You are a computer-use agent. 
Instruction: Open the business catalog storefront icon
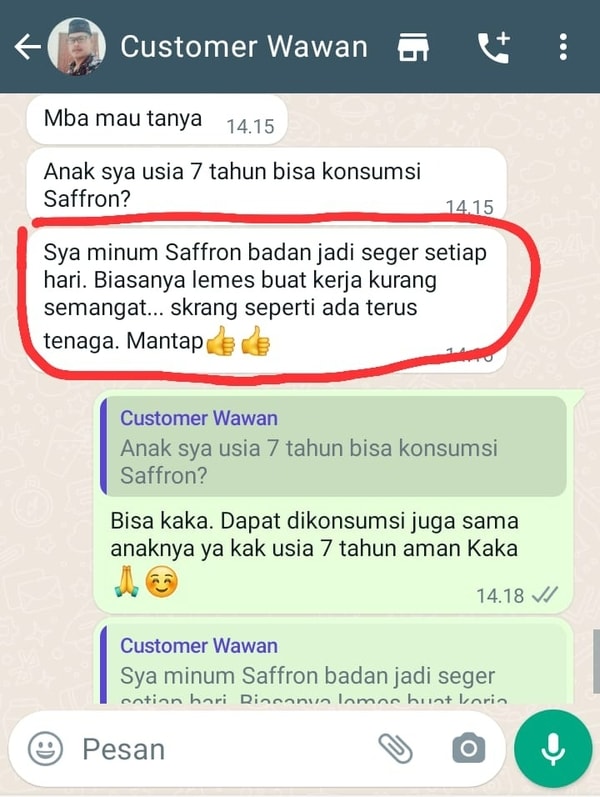click(413, 47)
